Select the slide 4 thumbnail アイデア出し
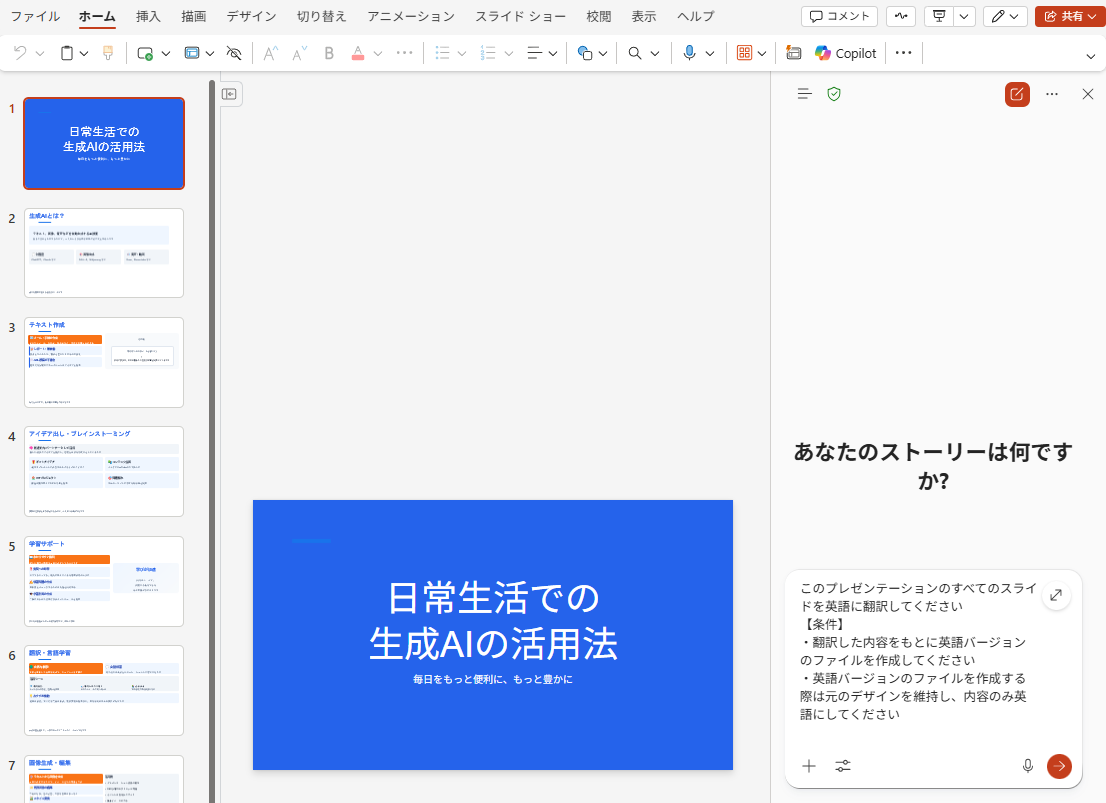This screenshot has width=1106, height=803. pyautogui.click(x=104, y=471)
